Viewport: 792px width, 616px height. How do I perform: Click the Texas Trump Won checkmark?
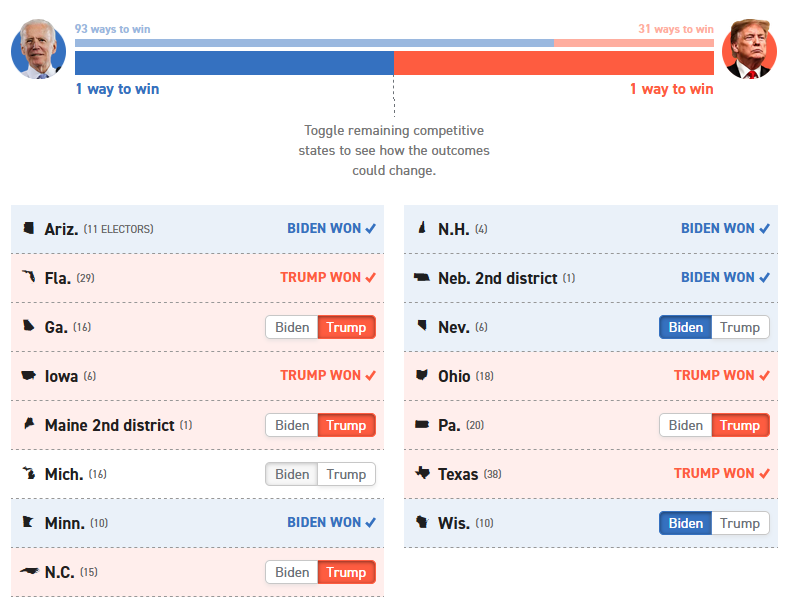(x=765, y=474)
